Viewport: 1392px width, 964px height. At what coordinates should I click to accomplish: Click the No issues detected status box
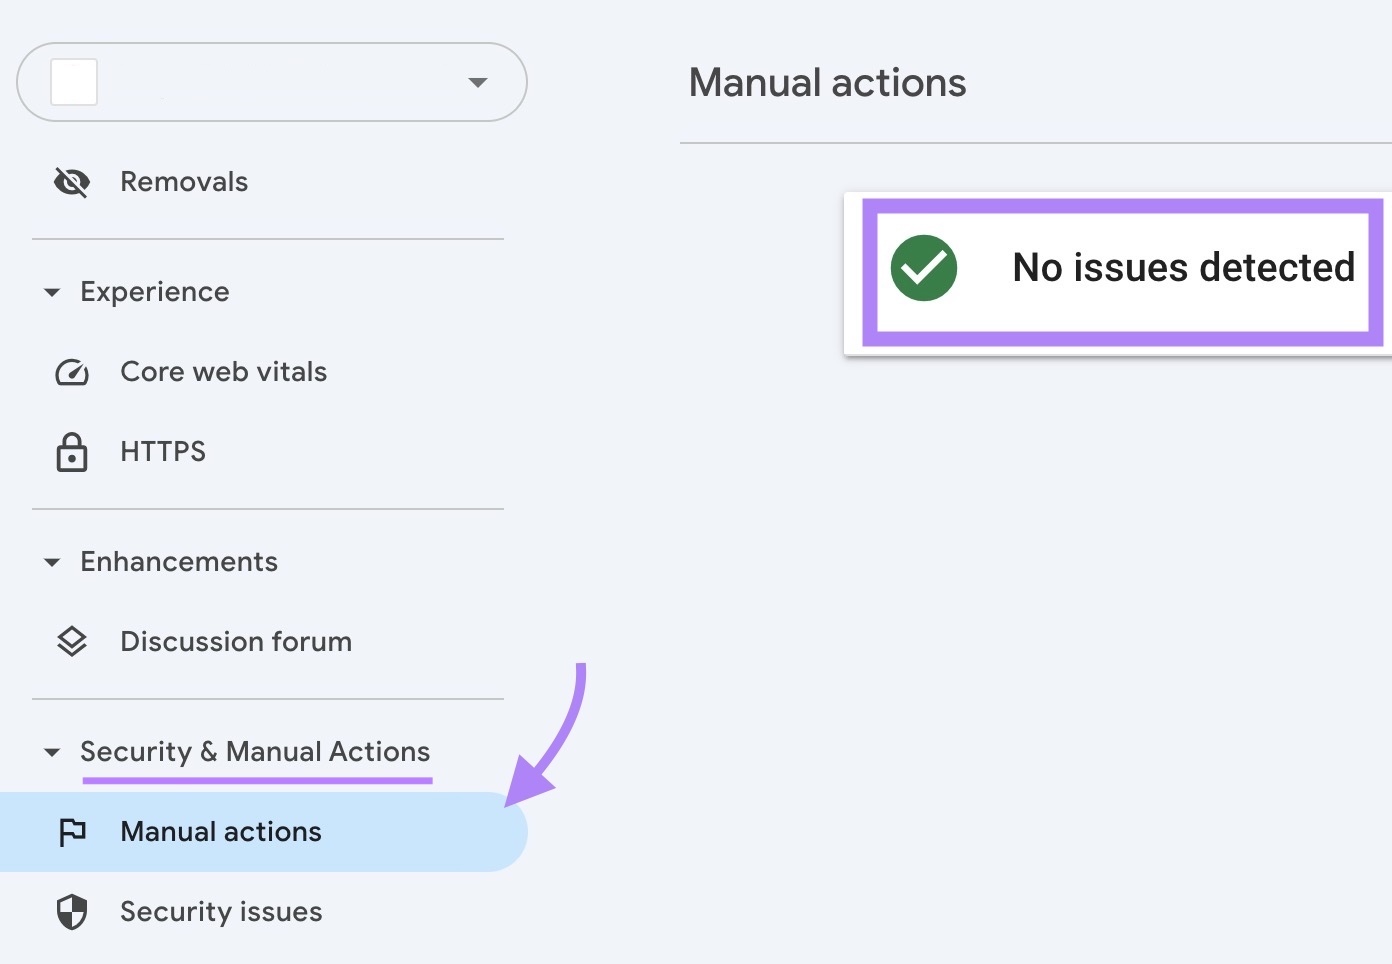[1120, 270]
